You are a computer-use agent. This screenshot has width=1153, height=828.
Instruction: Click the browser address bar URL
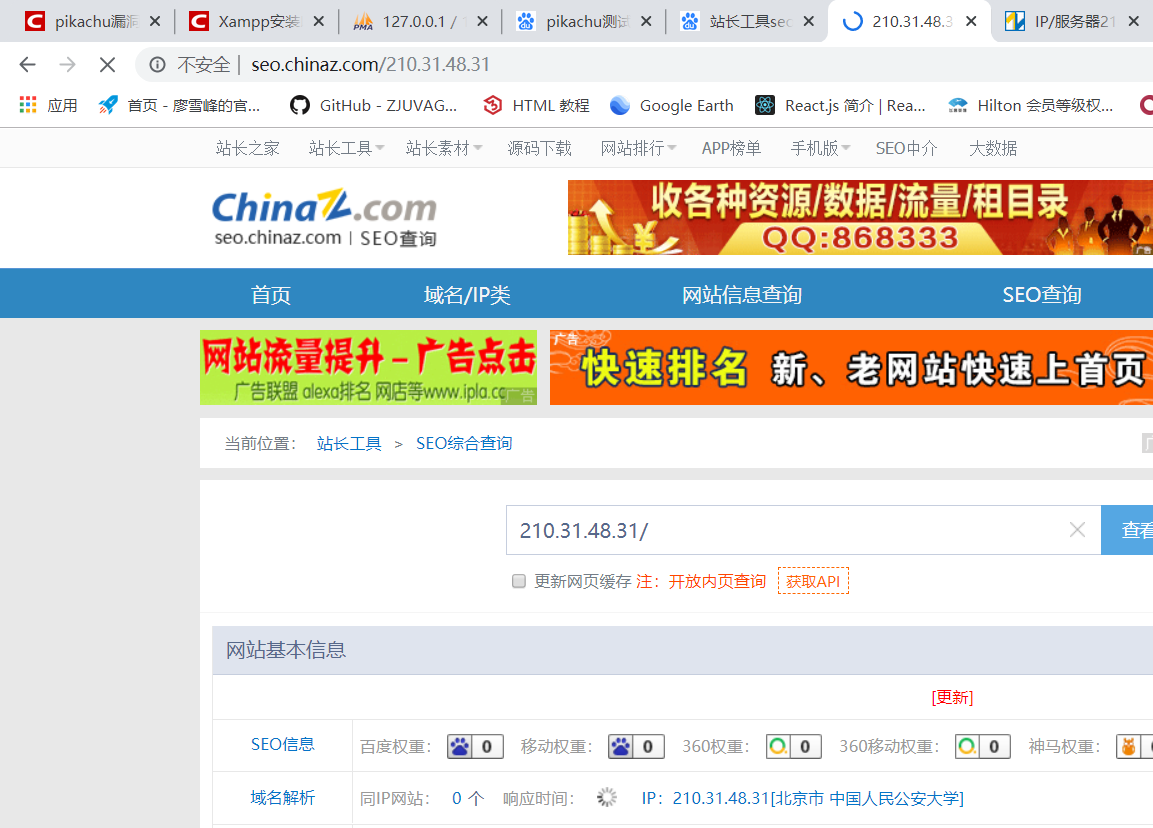coord(371,65)
